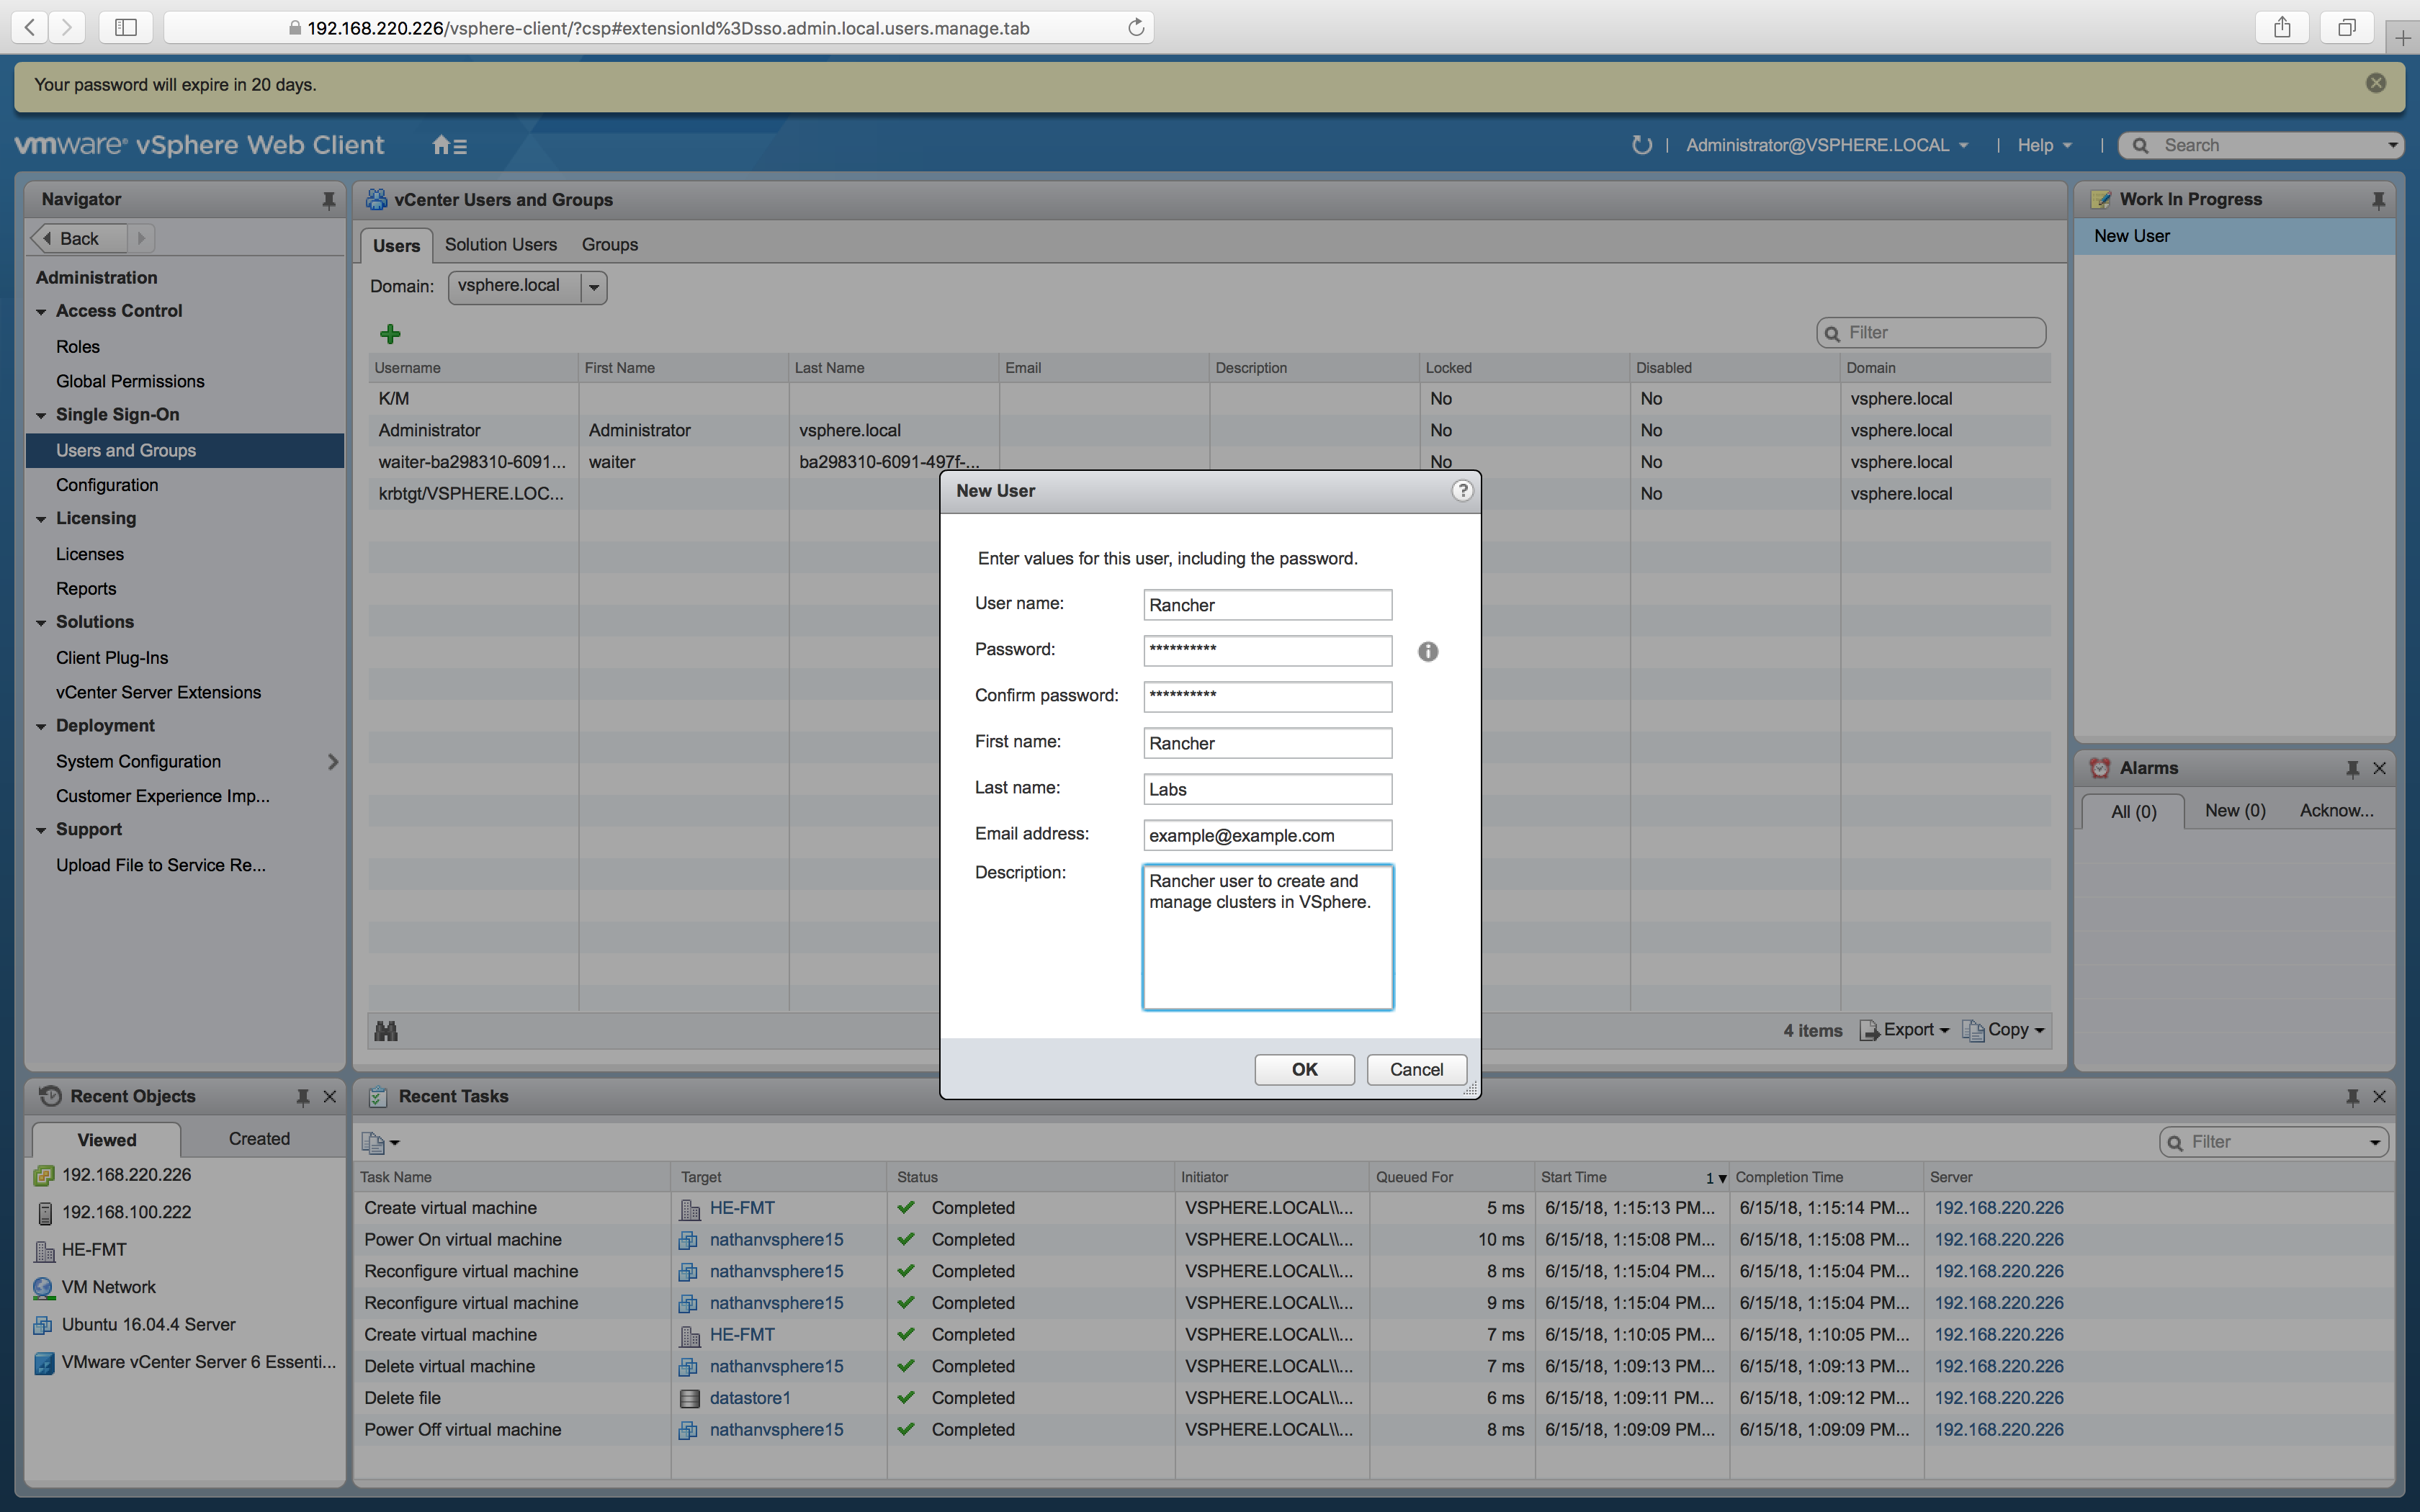Click the Email address input field
Screen dimensions: 2420x1512
point(1267,834)
